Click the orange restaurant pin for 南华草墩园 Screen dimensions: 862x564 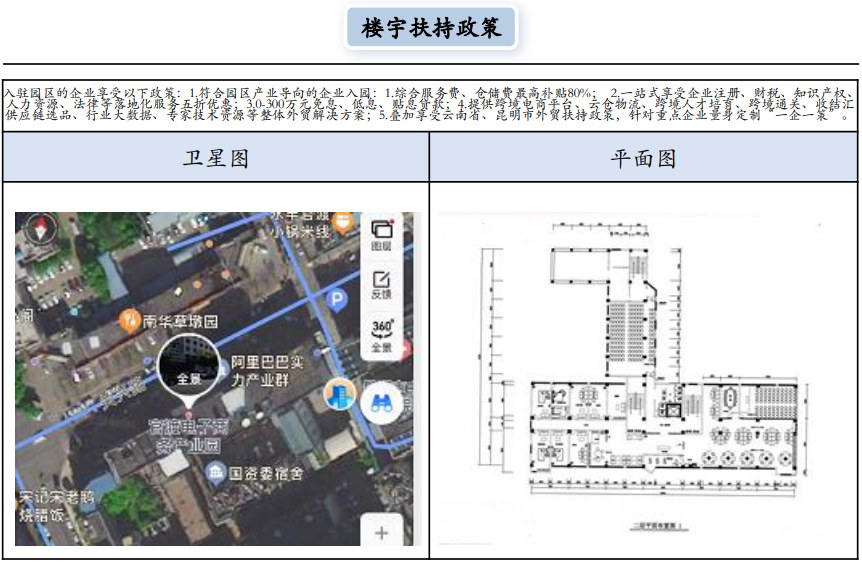(130, 321)
